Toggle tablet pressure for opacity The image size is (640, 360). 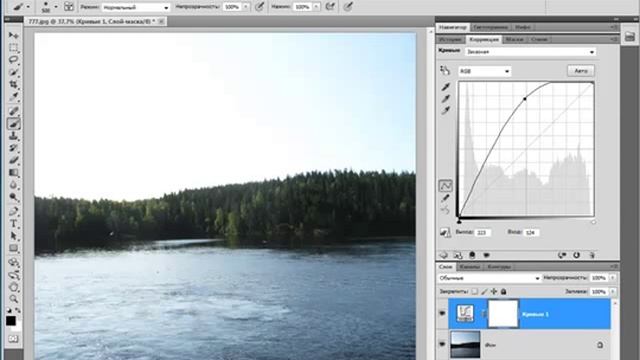[x=259, y=7]
